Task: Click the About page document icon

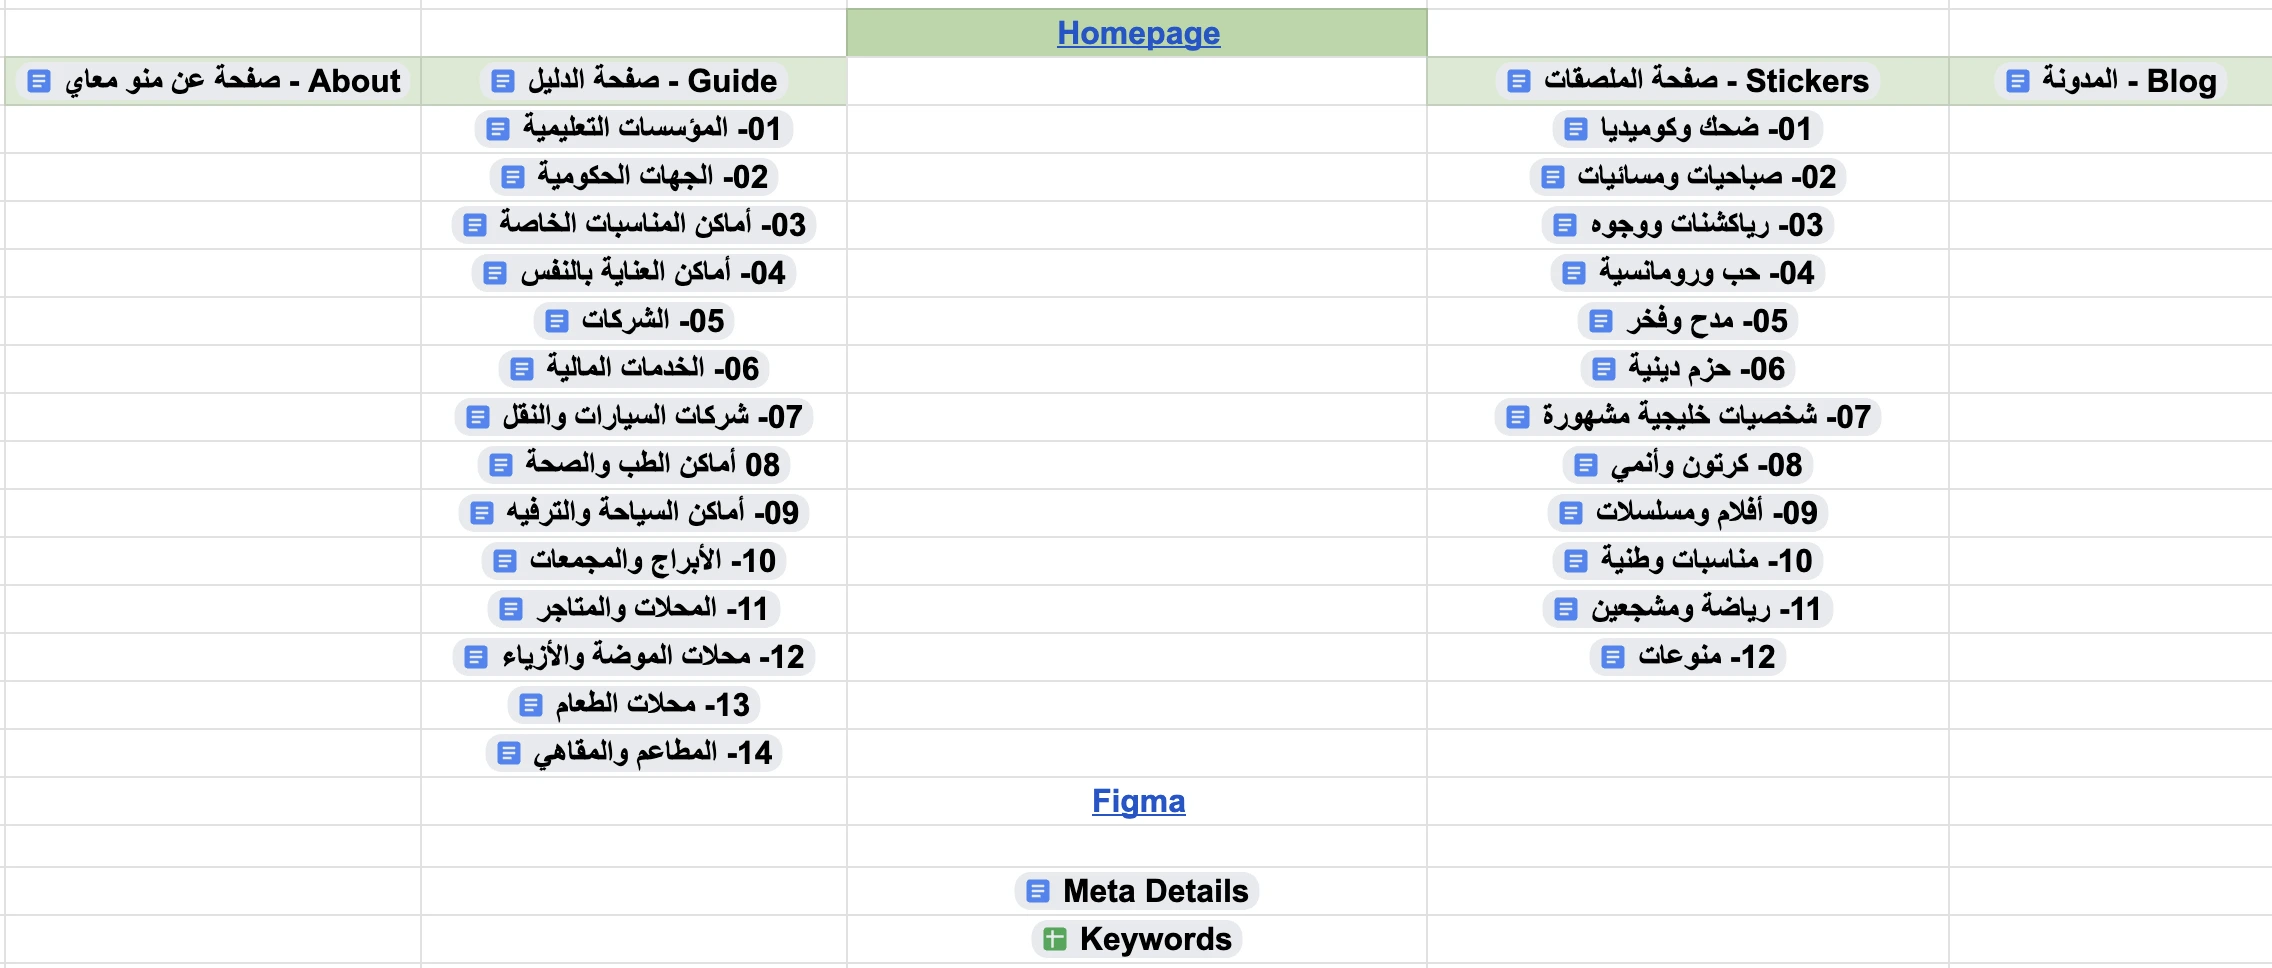Action: tap(38, 81)
